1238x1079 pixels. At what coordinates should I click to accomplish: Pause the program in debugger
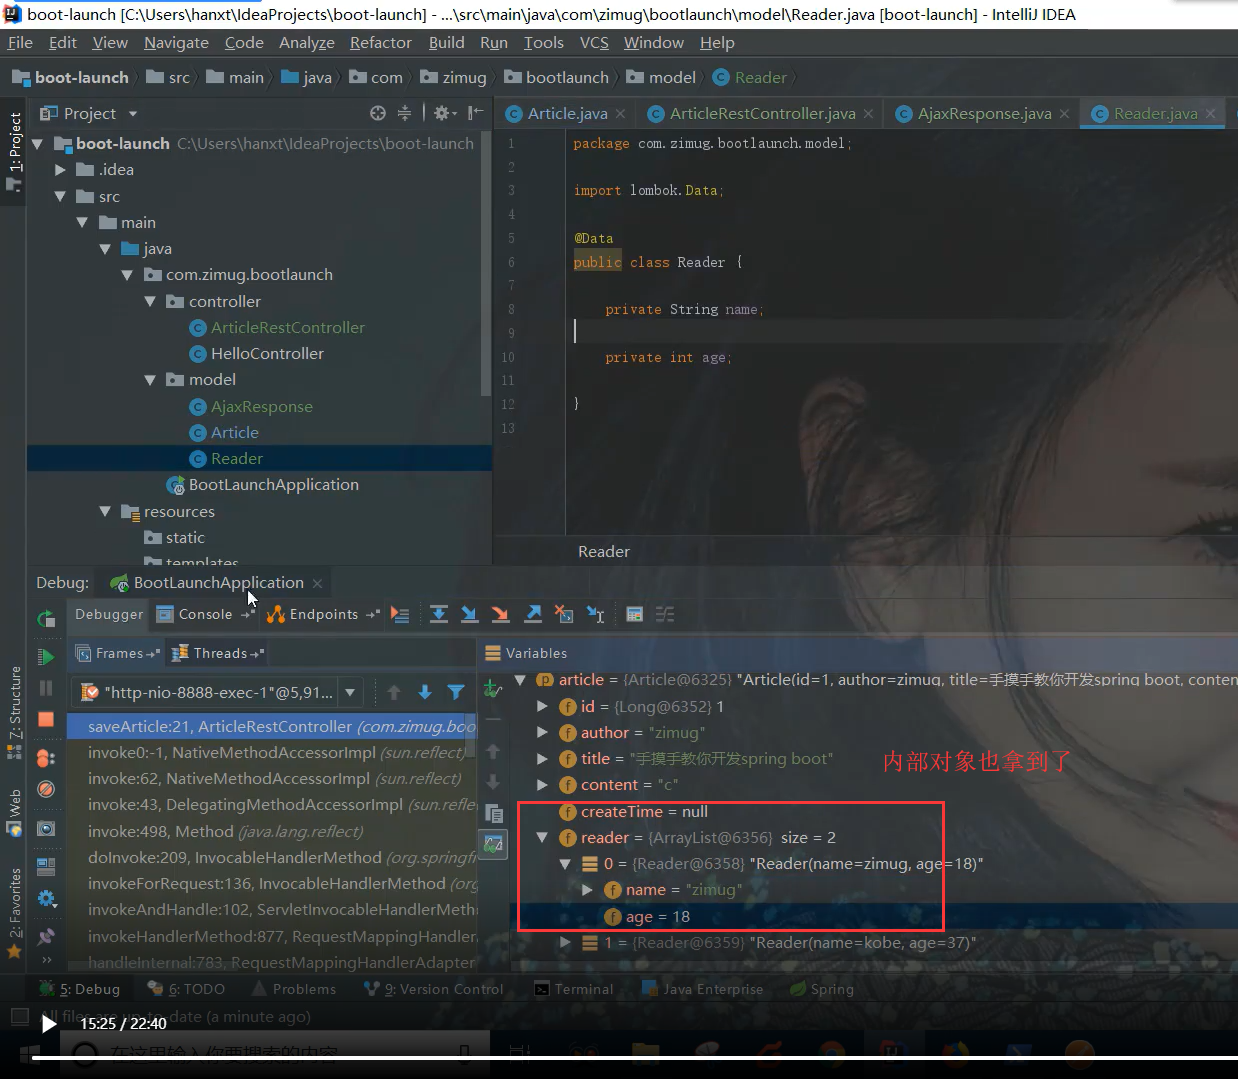pyautogui.click(x=46, y=688)
